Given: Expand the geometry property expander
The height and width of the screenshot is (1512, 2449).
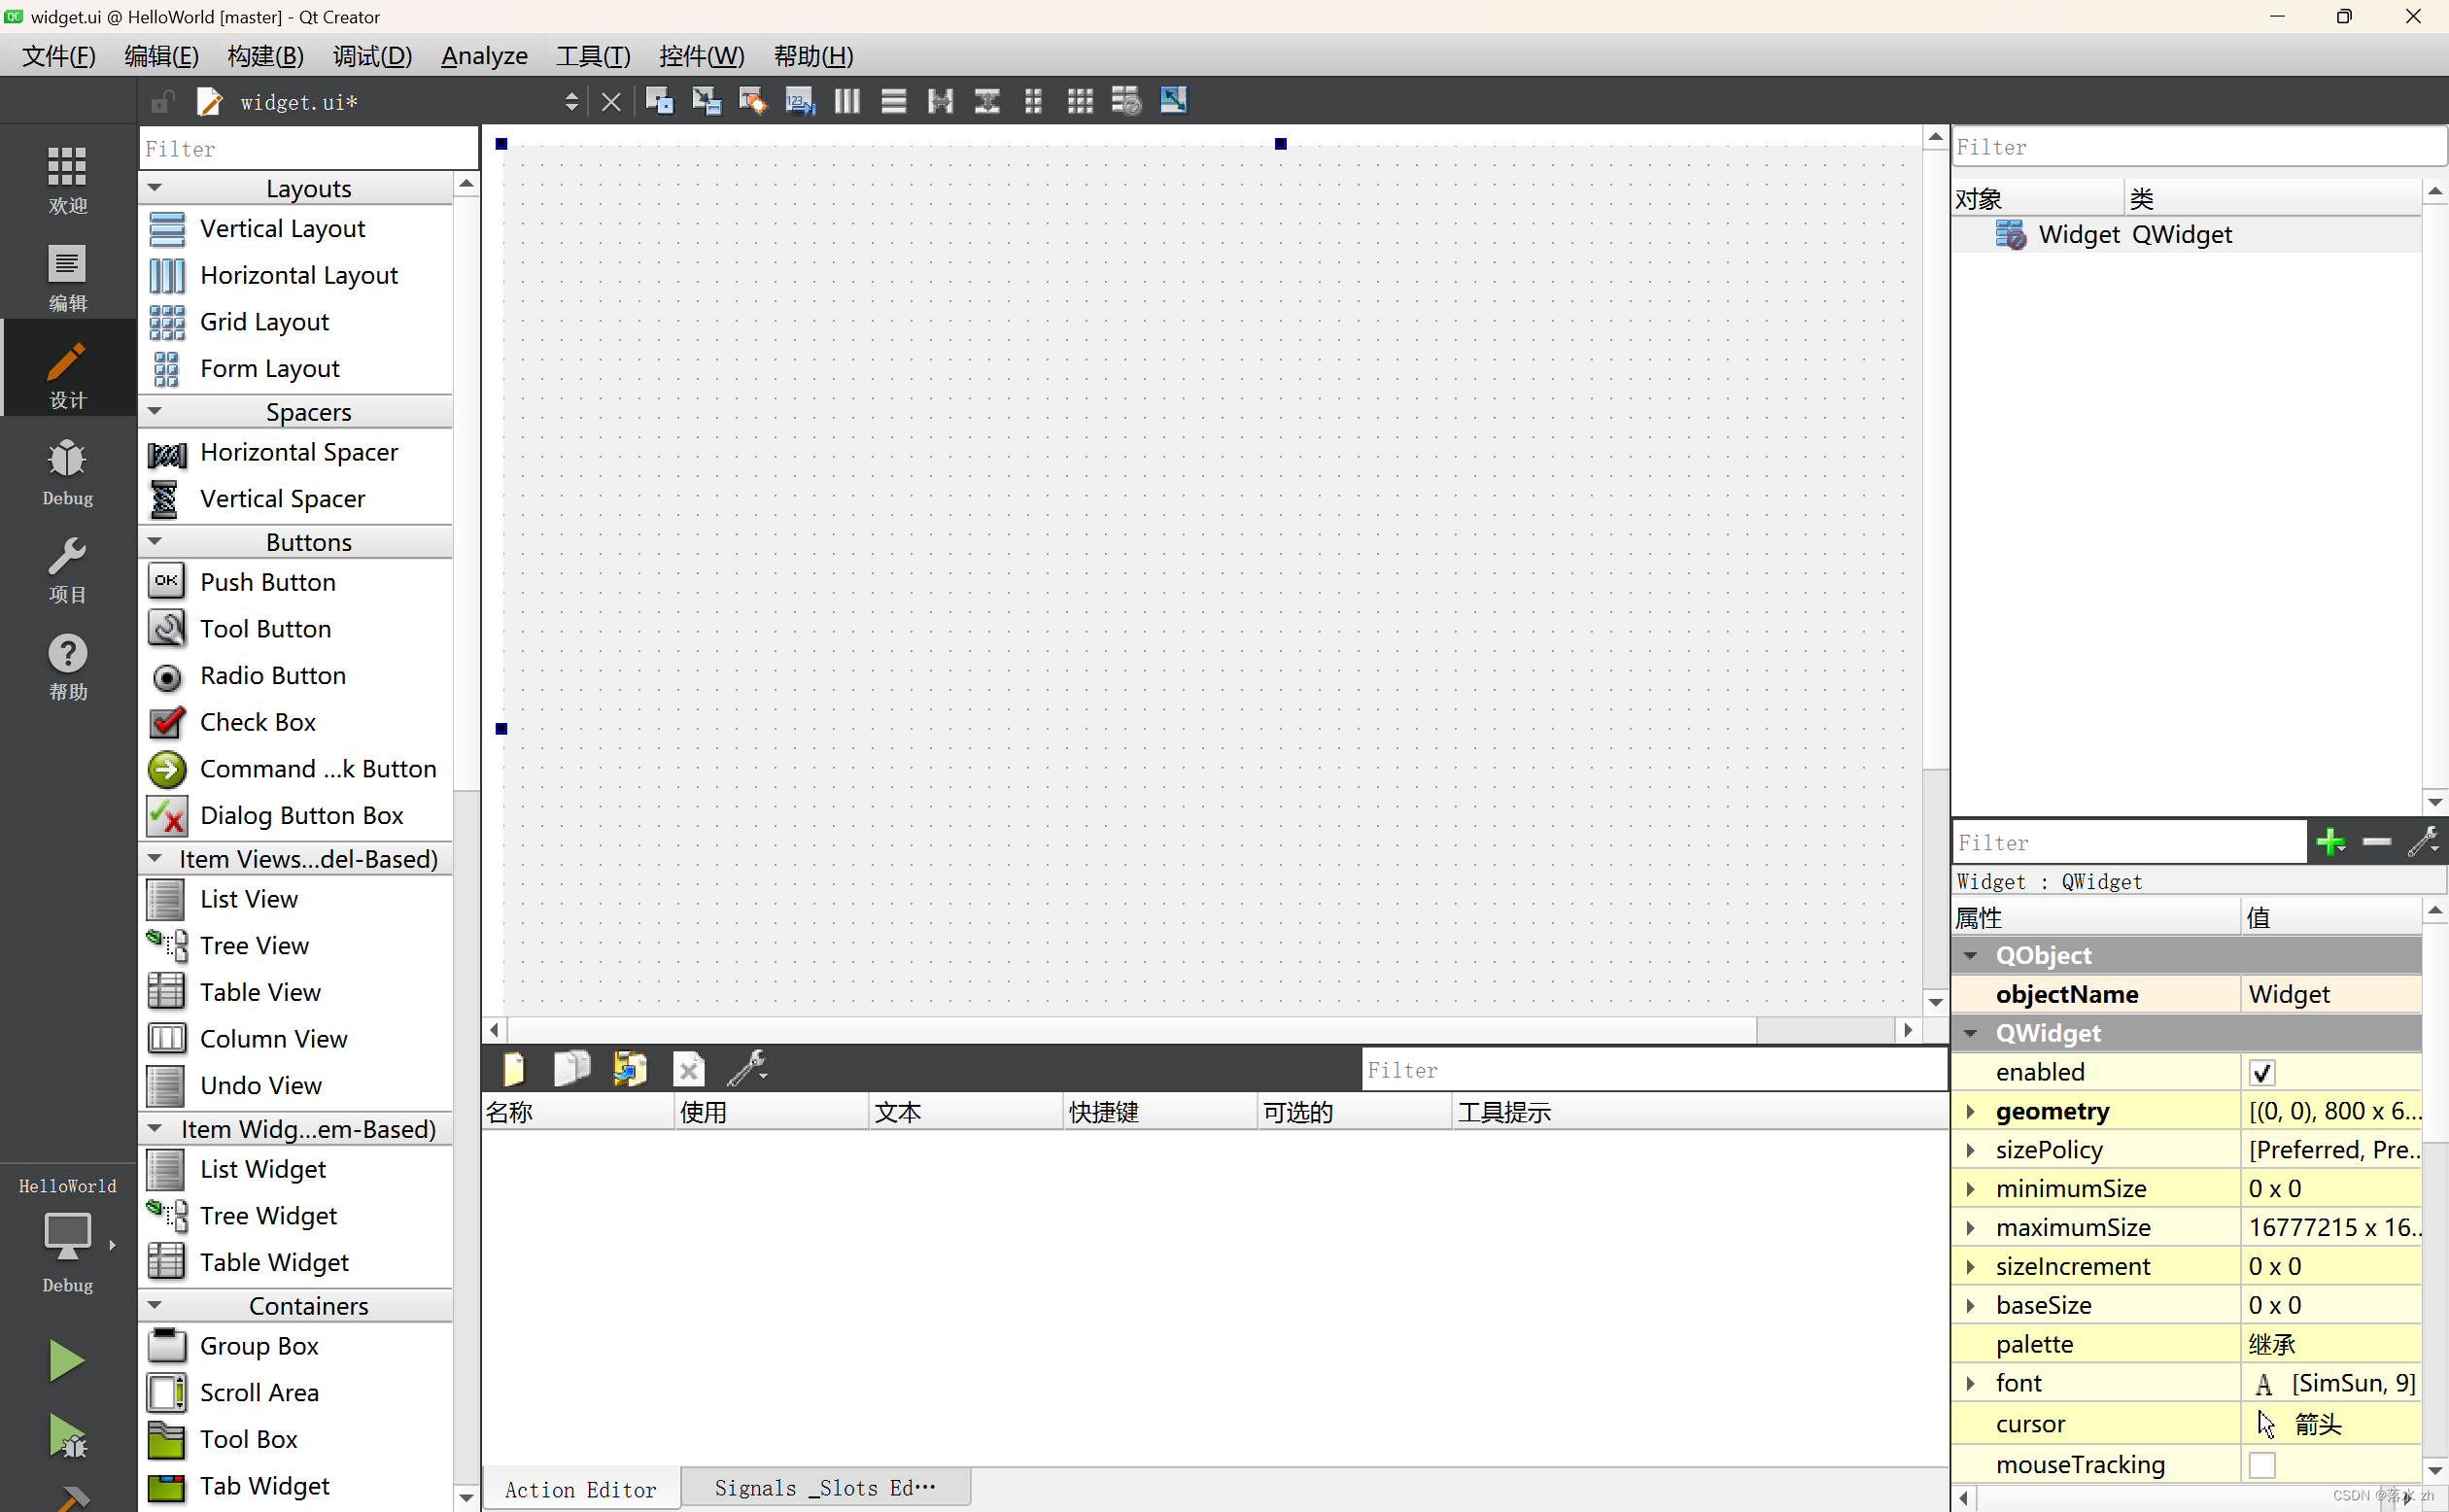Looking at the screenshot, I should (1972, 1110).
